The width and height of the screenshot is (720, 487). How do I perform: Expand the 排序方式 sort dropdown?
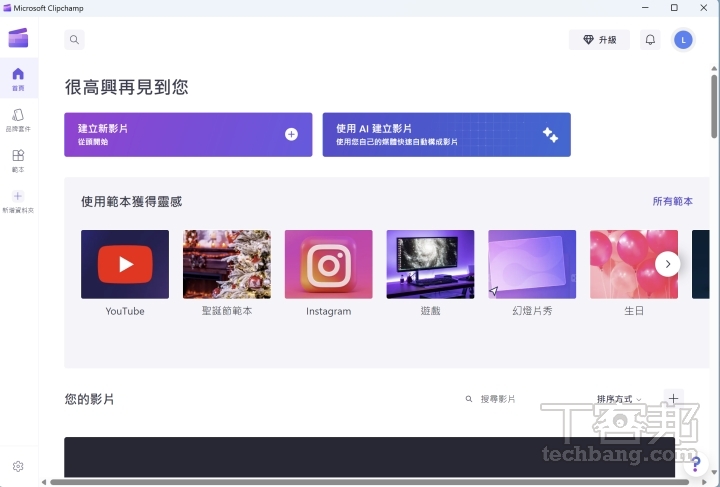click(619, 399)
